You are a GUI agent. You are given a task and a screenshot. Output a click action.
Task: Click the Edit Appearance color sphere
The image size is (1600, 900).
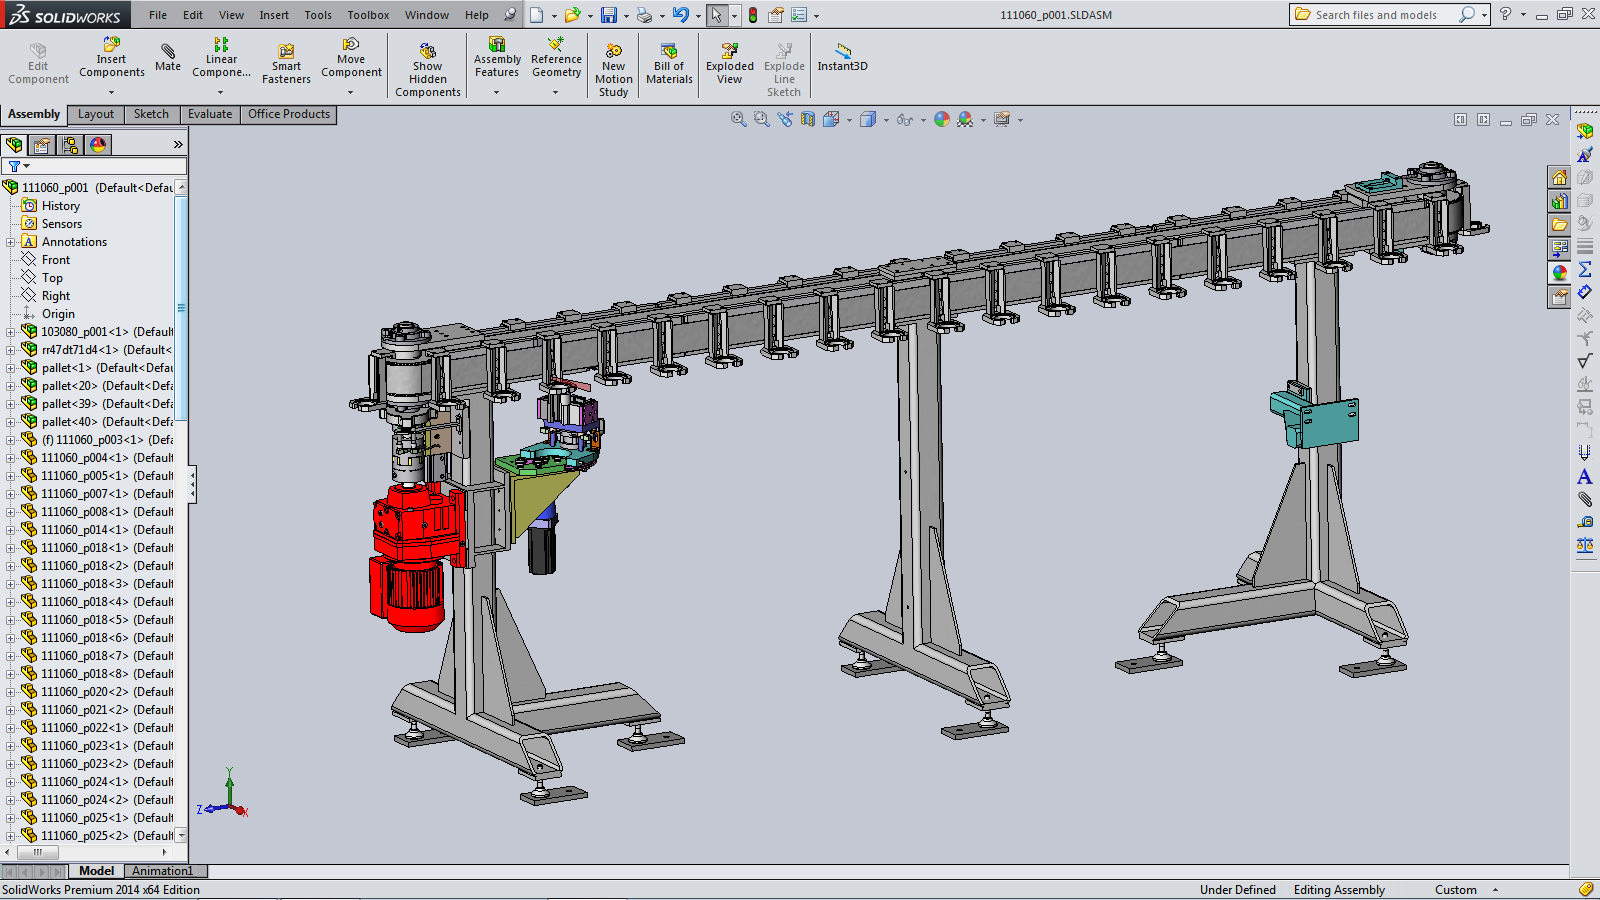[x=941, y=119]
